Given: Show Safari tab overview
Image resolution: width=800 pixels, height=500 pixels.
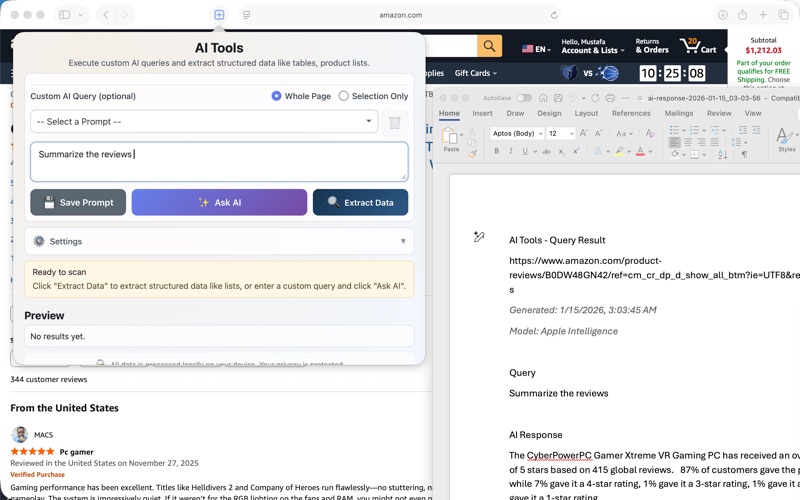Looking at the screenshot, I should 783,15.
